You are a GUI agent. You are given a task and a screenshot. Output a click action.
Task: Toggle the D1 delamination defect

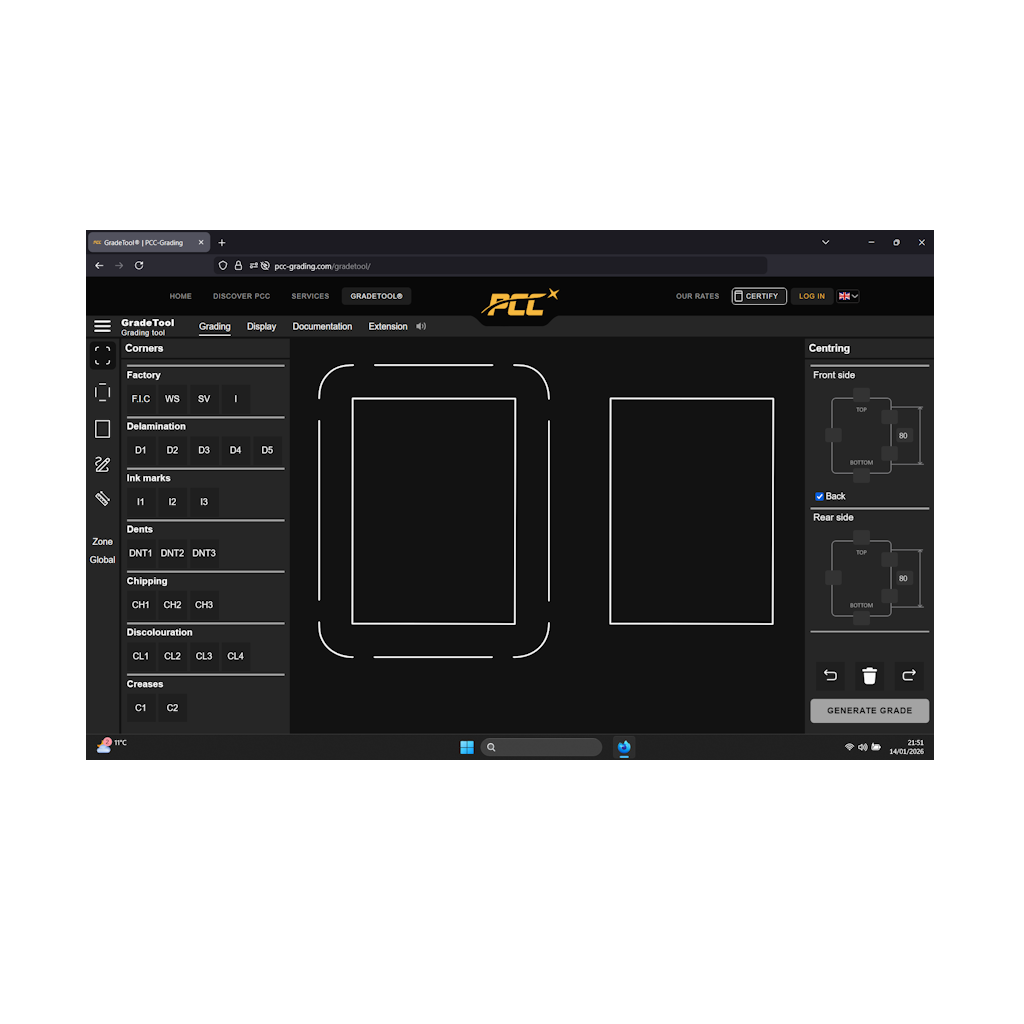(140, 451)
